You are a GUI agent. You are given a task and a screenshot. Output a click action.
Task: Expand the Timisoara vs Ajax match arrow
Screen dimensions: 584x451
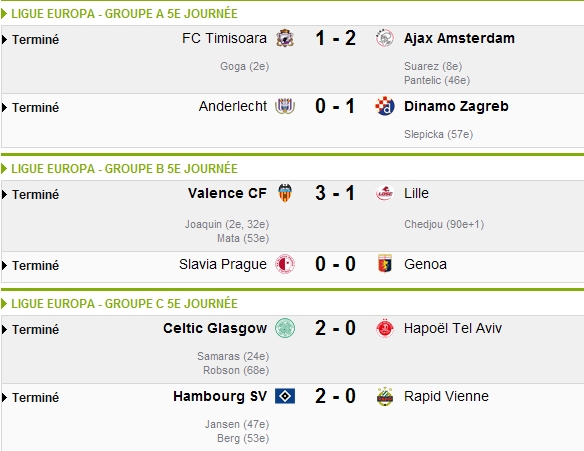(x=4, y=39)
